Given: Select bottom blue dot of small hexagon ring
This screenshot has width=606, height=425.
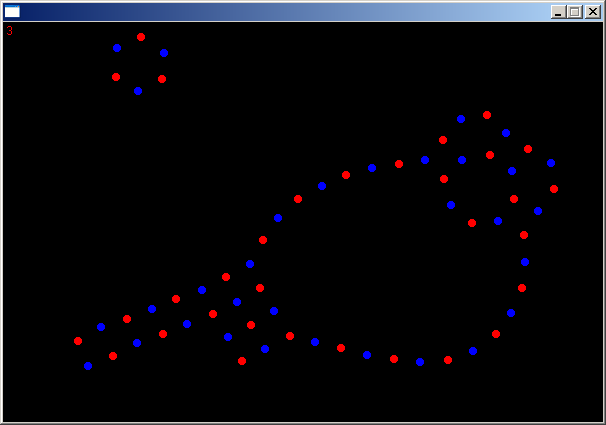Looking at the screenshot, I should tap(138, 91).
